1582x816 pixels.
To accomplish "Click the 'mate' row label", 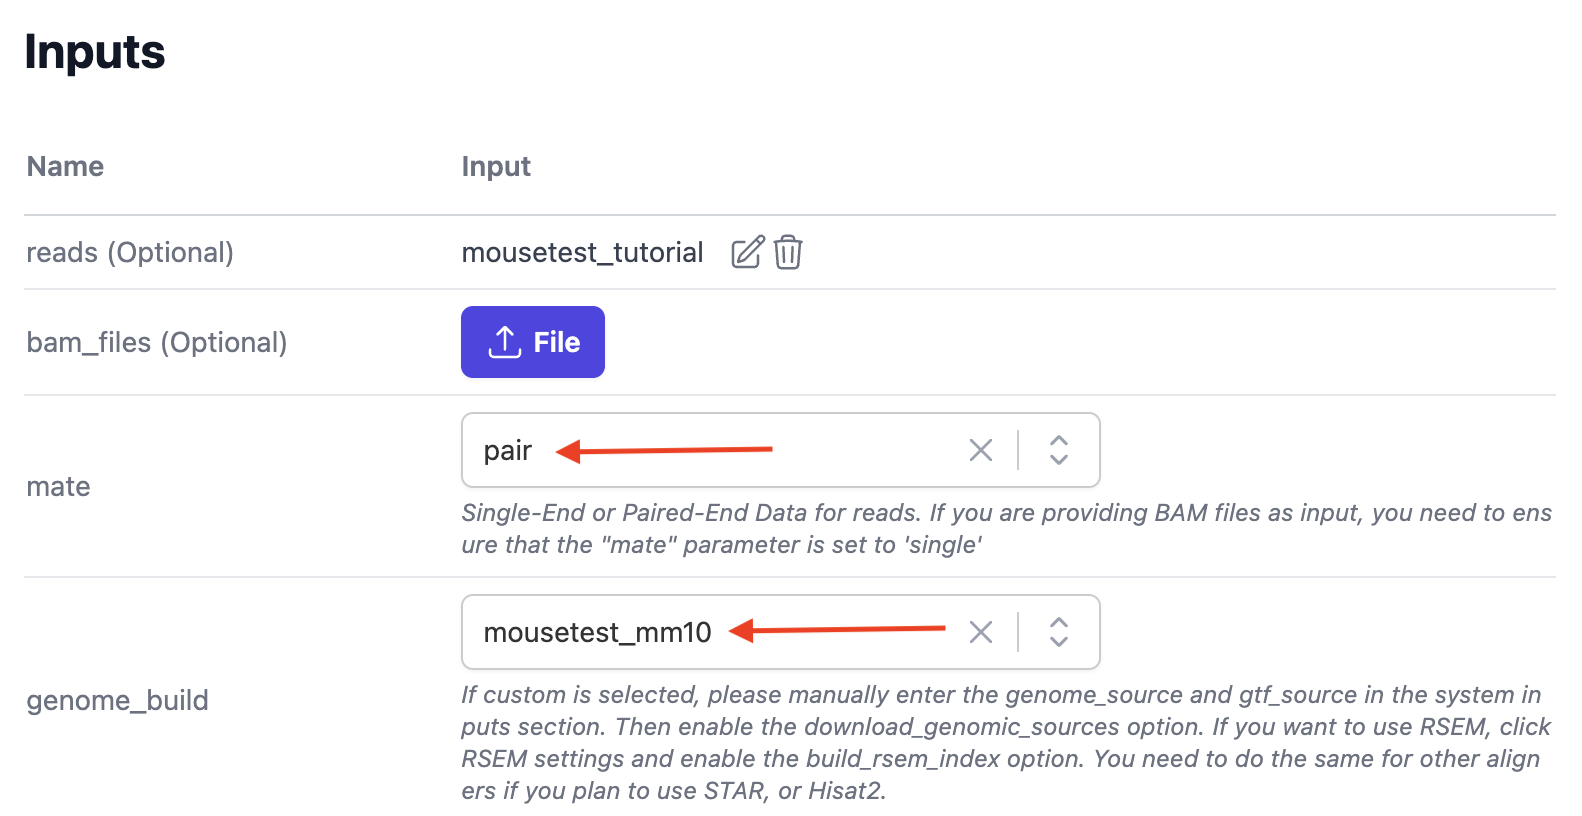I will click(x=58, y=487).
